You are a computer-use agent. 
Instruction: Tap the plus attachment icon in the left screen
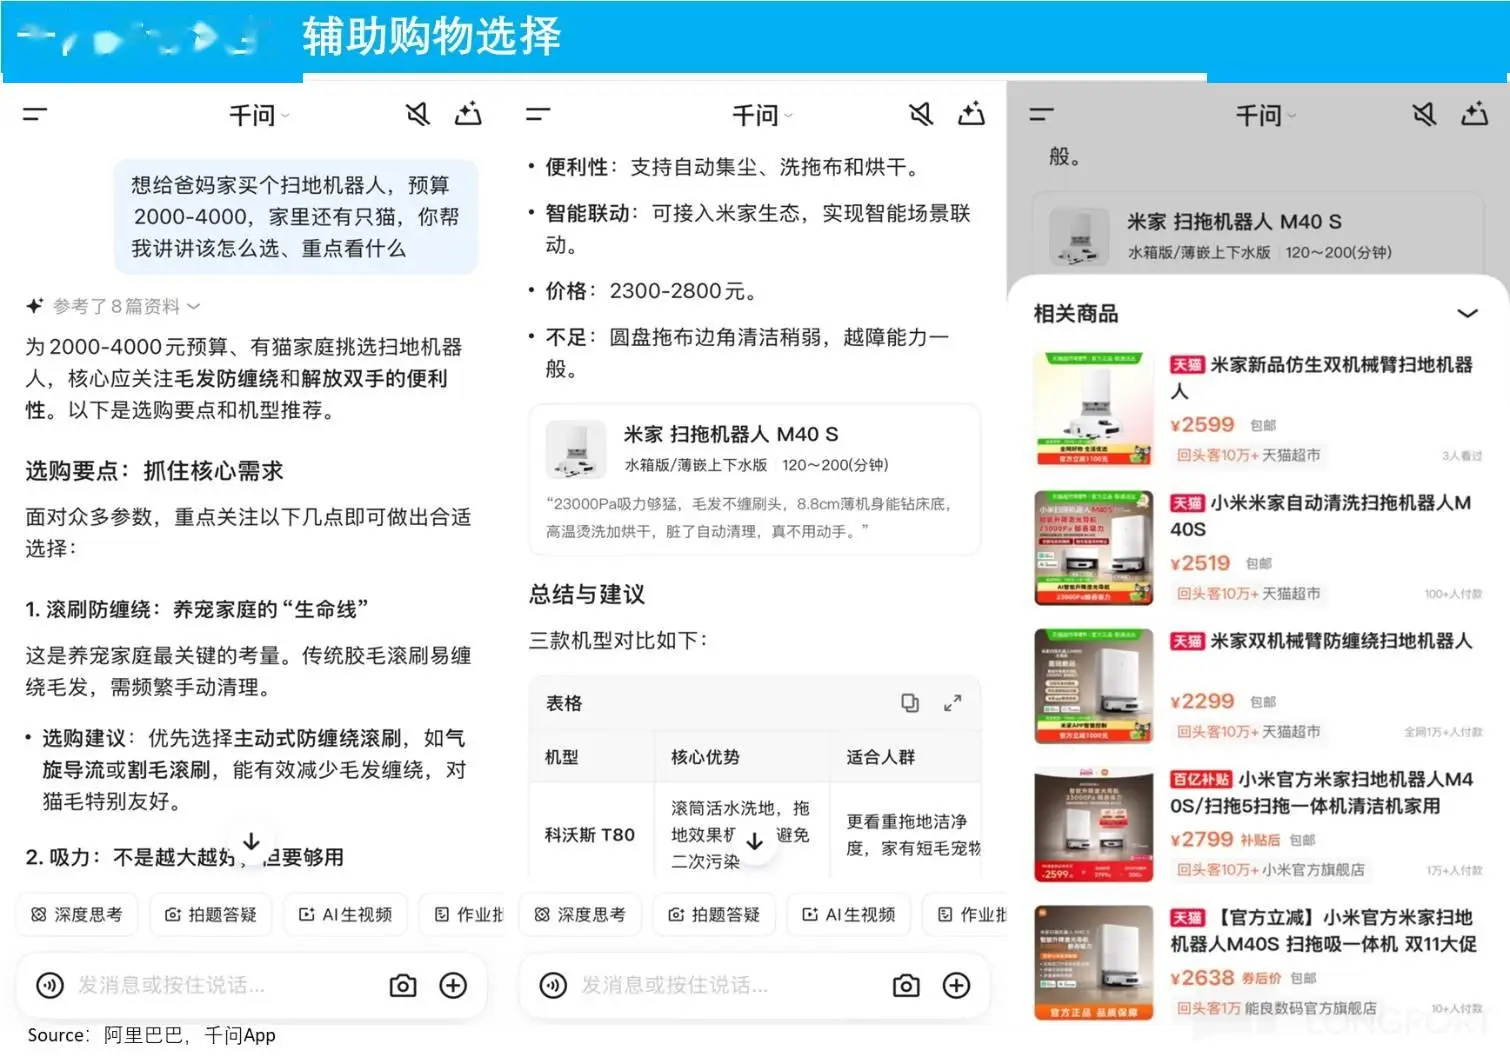tap(454, 986)
